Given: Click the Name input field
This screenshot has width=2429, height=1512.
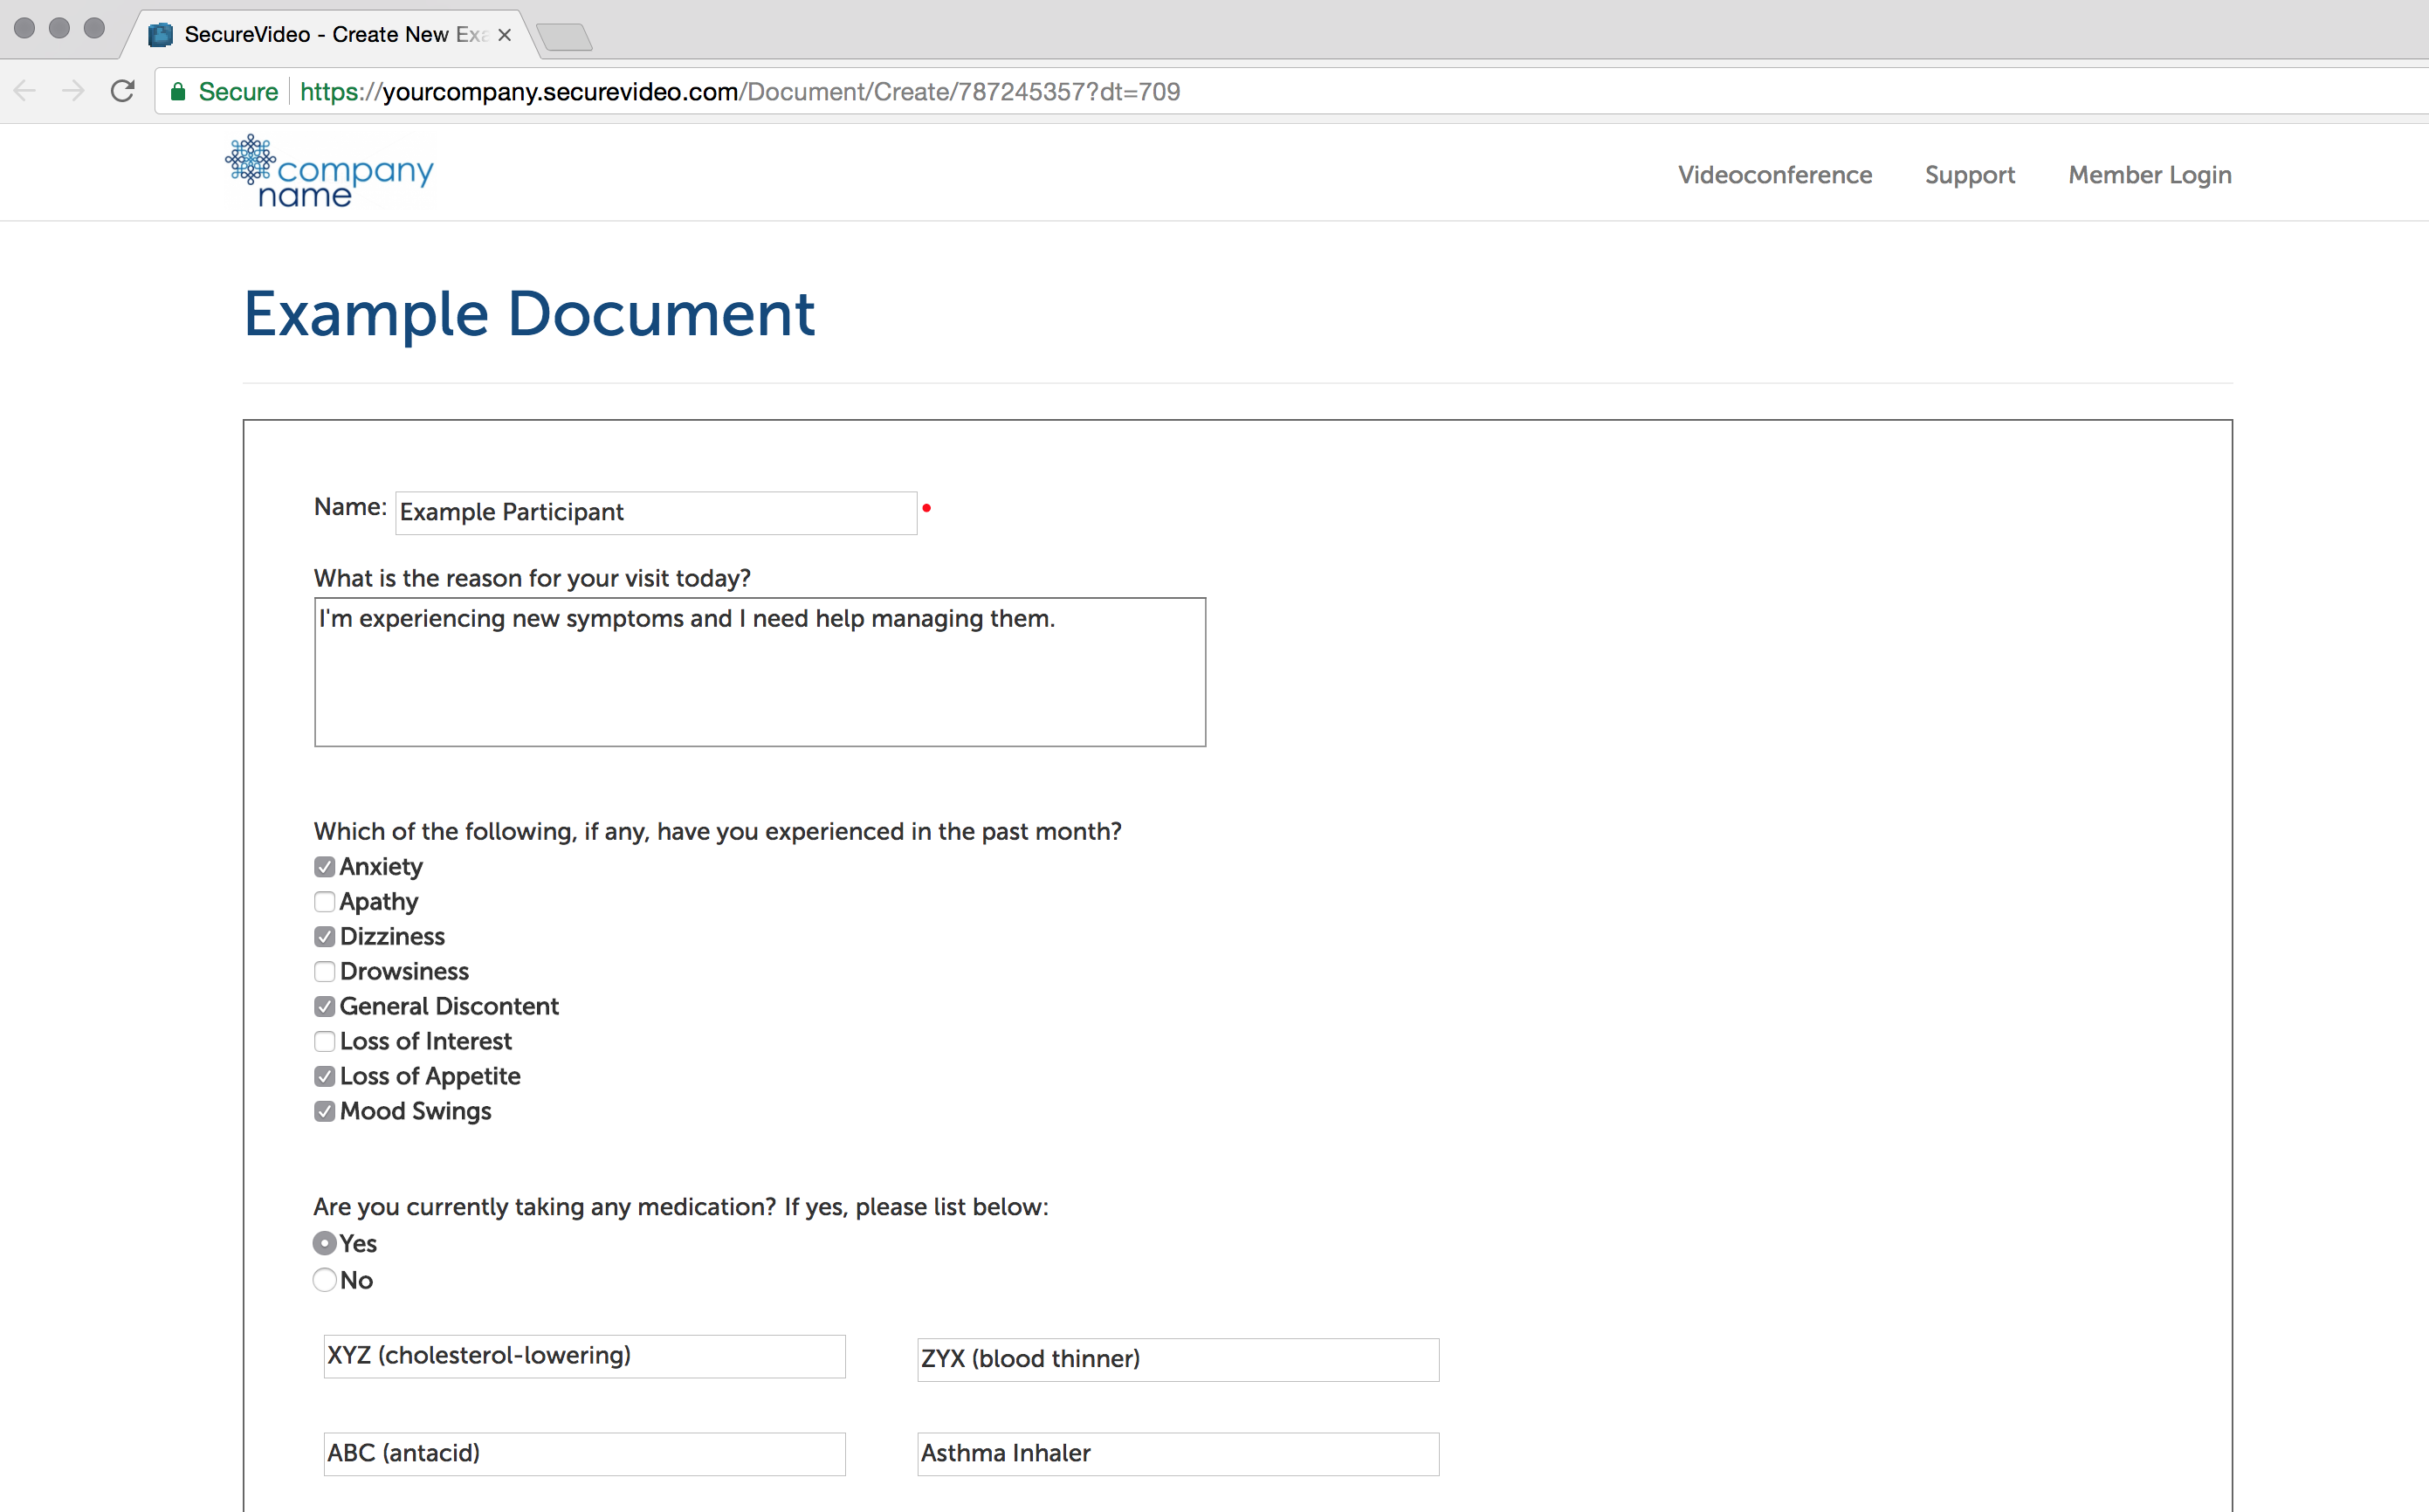Looking at the screenshot, I should 656,512.
